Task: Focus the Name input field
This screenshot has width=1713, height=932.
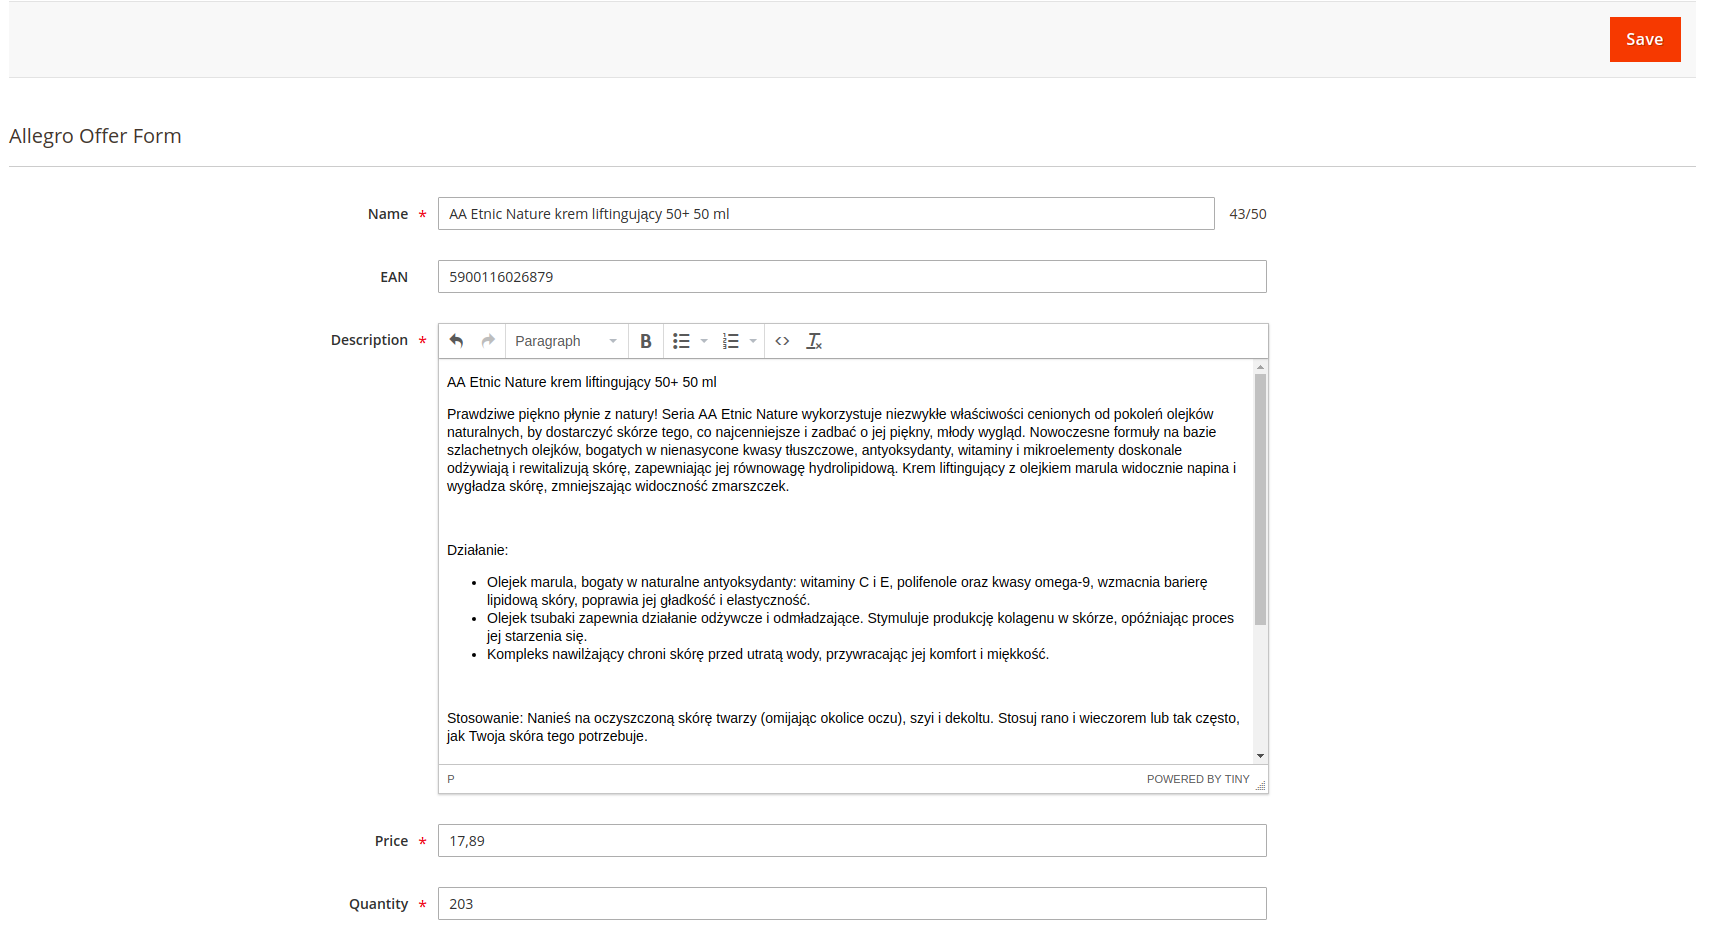Action: point(826,214)
